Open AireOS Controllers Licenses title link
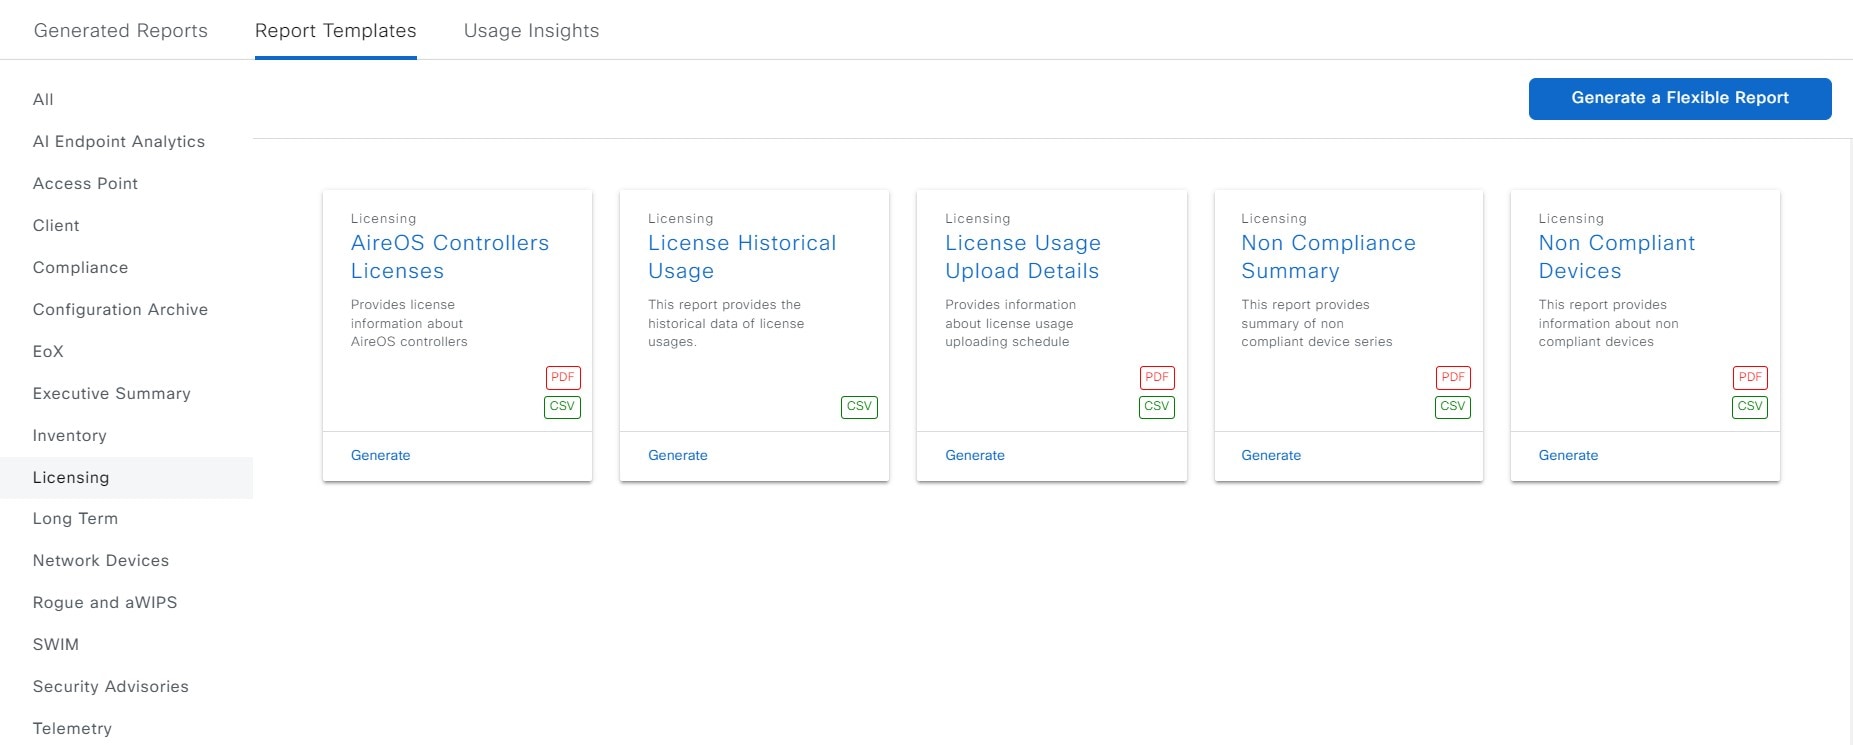This screenshot has height=745, width=1853. click(450, 257)
